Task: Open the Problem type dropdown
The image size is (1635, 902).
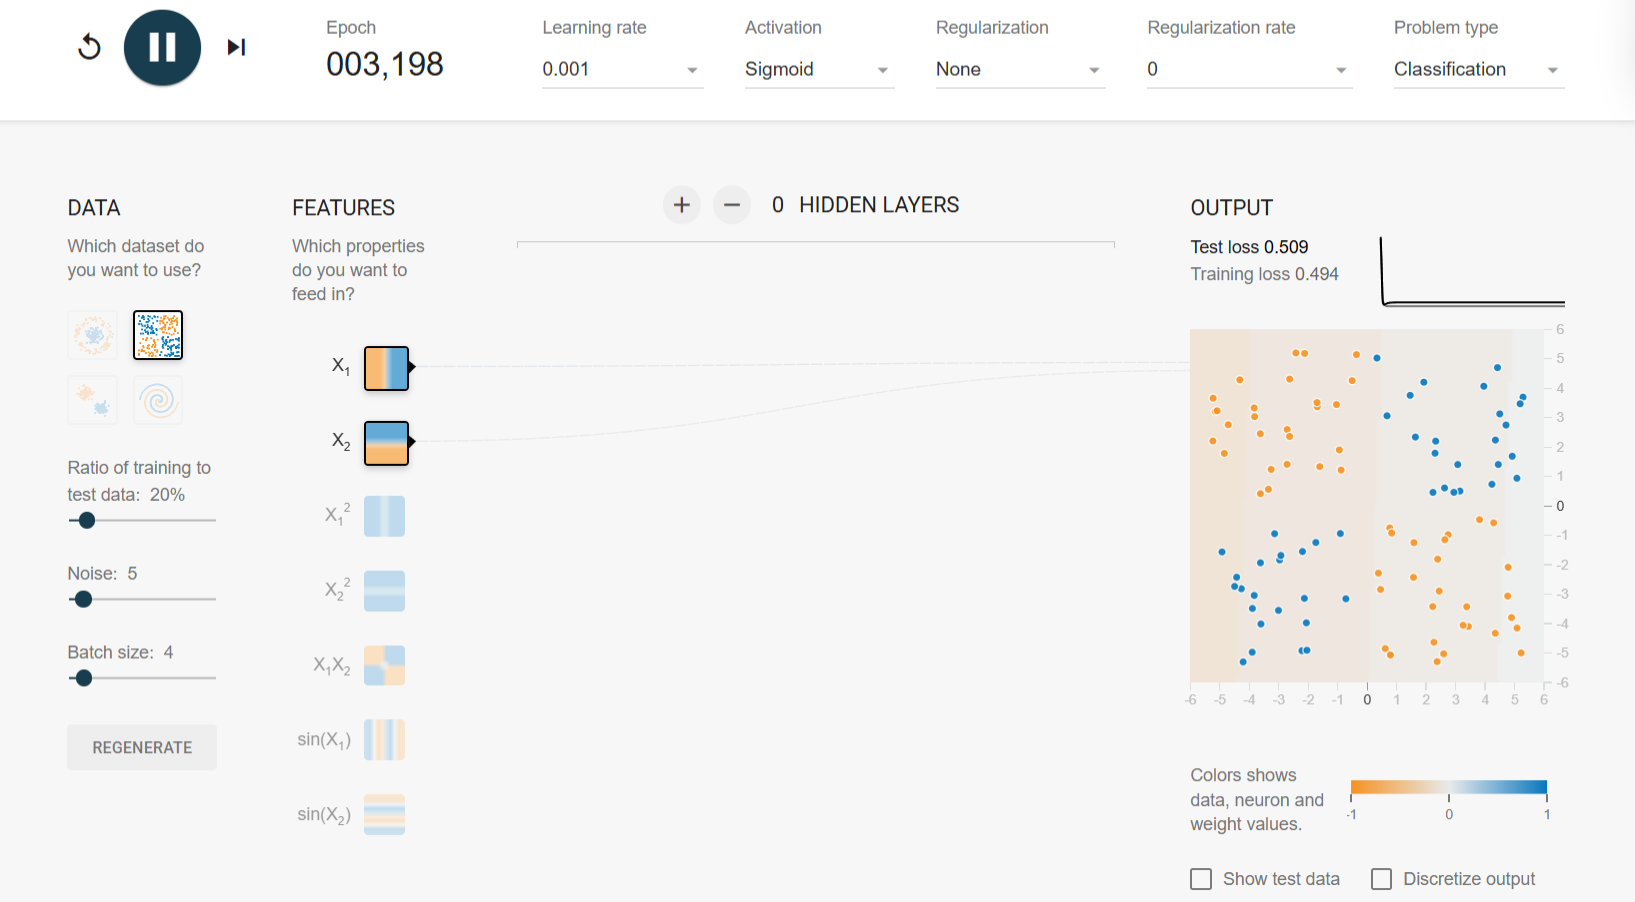Action: 1479,69
